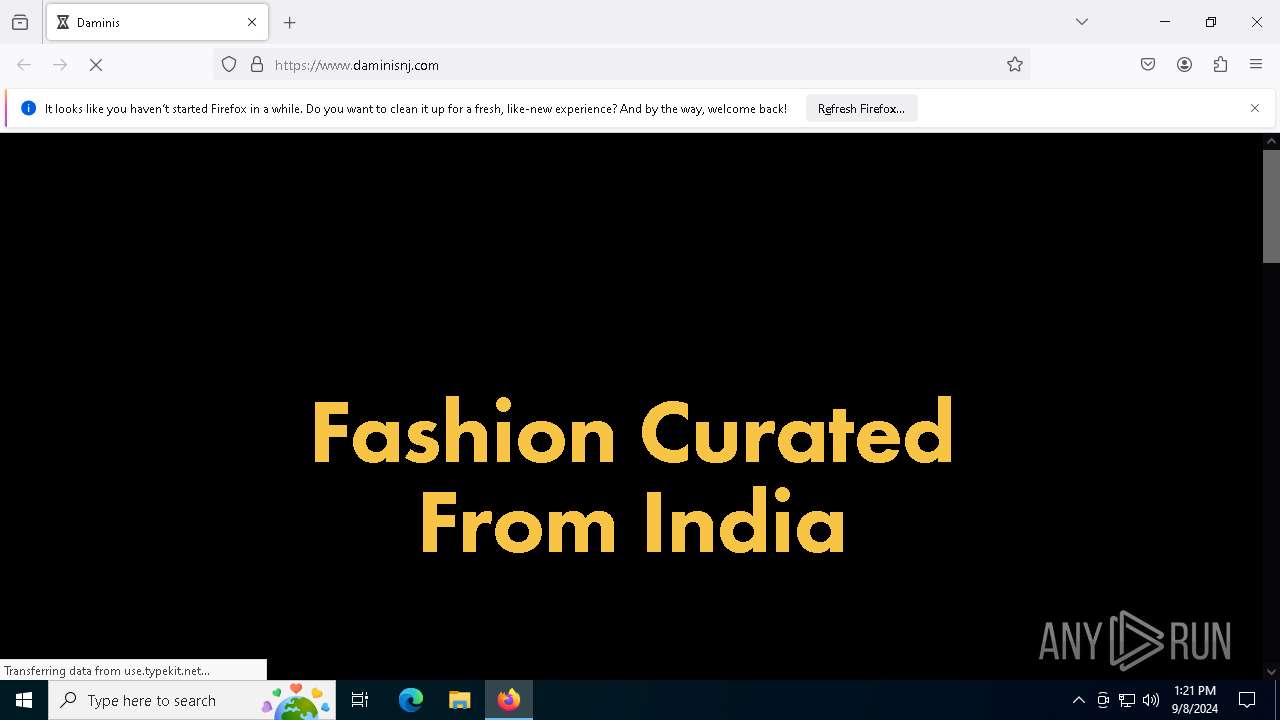This screenshot has height=720, width=1280.
Task: Dismiss the Firefox refresh notification bar
Action: [1255, 108]
